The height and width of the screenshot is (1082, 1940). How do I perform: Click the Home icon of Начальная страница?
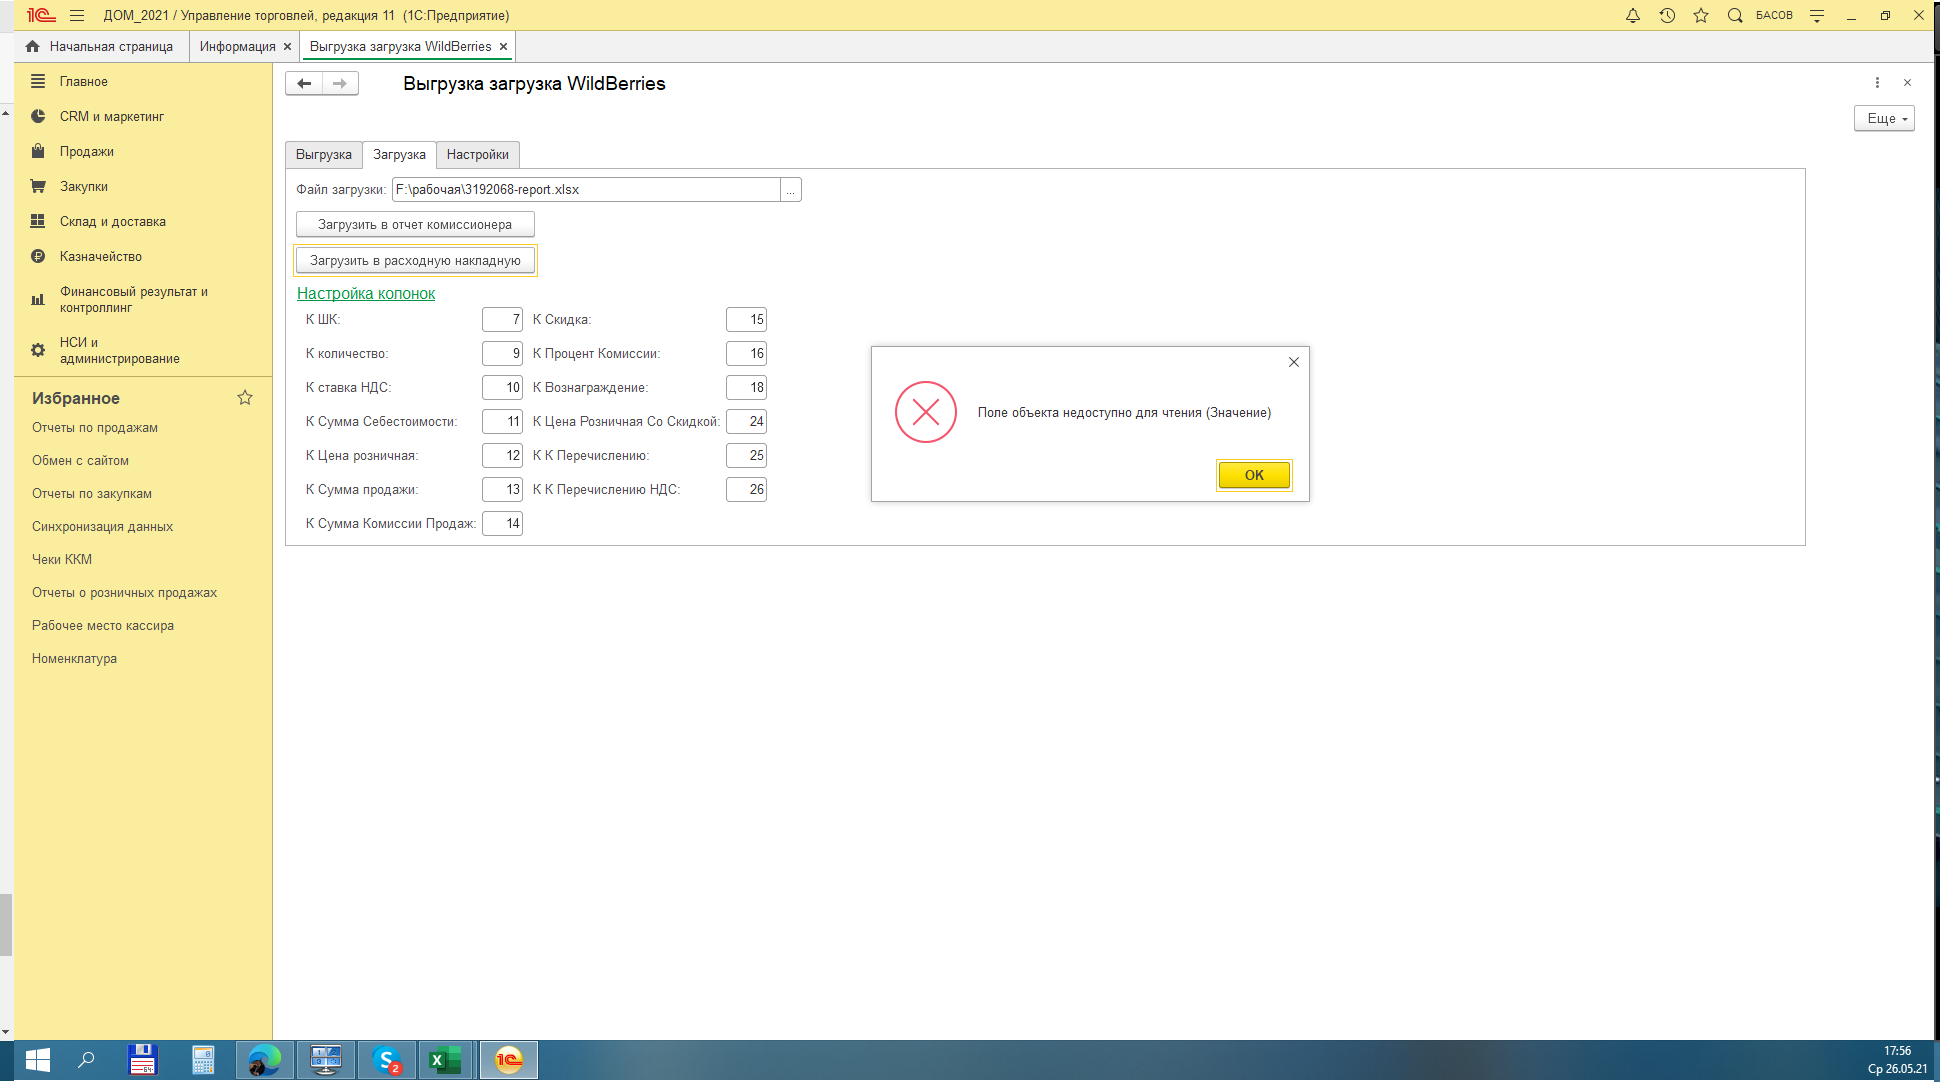coord(32,46)
